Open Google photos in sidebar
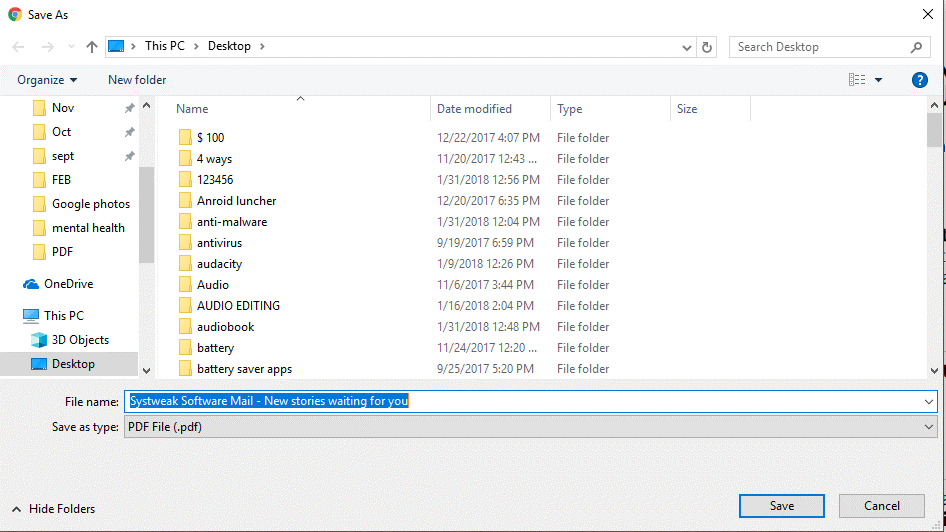Image resolution: width=946 pixels, height=532 pixels. point(90,204)
